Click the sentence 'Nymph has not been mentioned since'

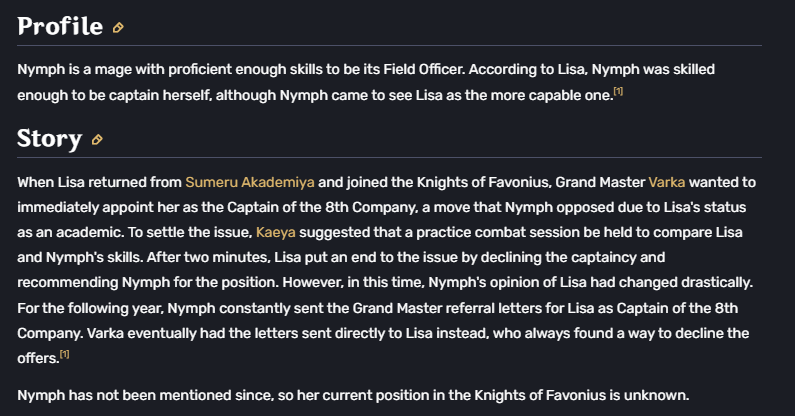(146, 395)
